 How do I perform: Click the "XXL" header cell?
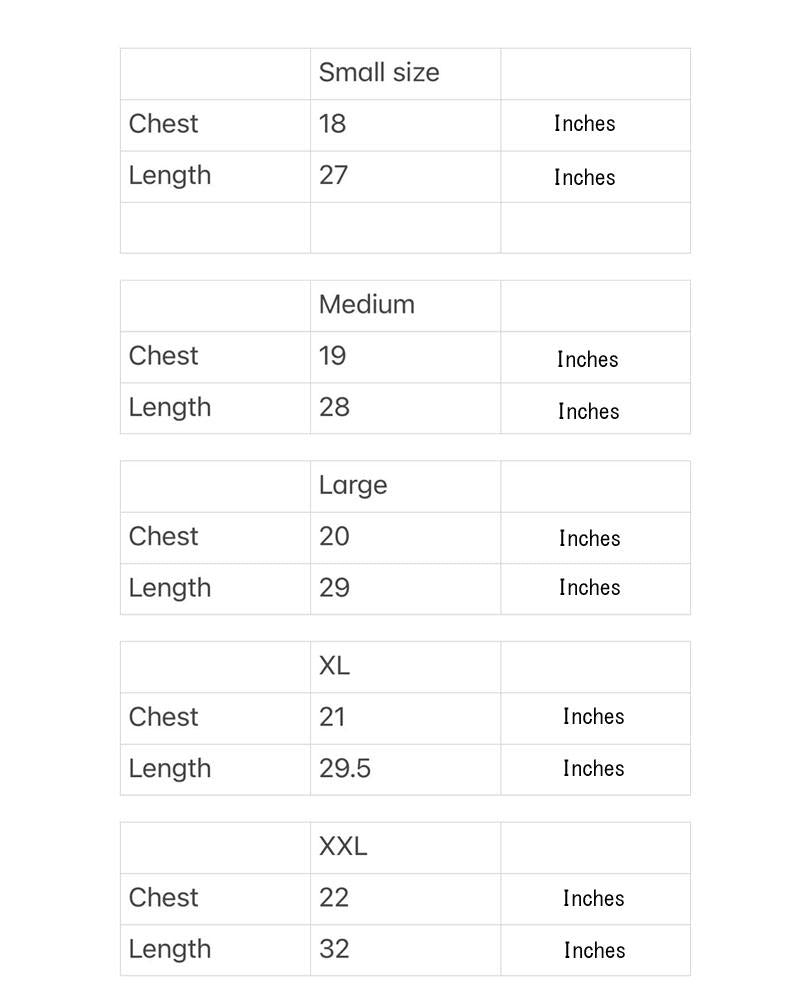coord(343,847)
